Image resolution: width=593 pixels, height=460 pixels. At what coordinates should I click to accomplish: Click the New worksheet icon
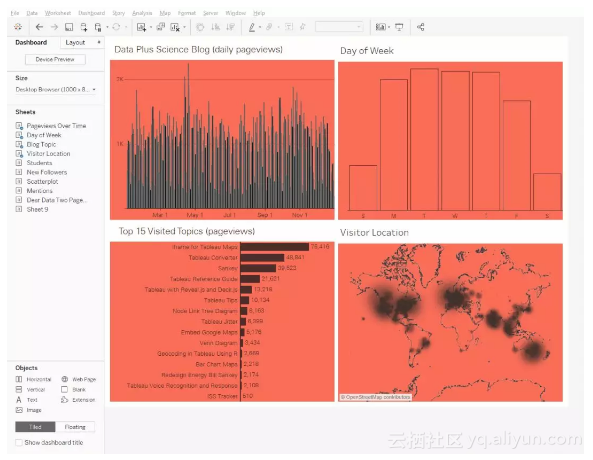tap(141, 27)
